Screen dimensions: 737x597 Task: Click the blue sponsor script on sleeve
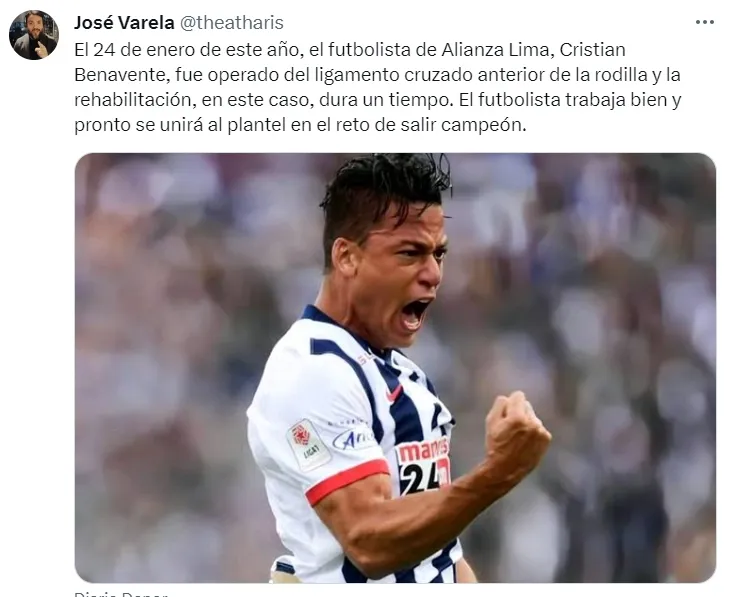pos(353,440)
